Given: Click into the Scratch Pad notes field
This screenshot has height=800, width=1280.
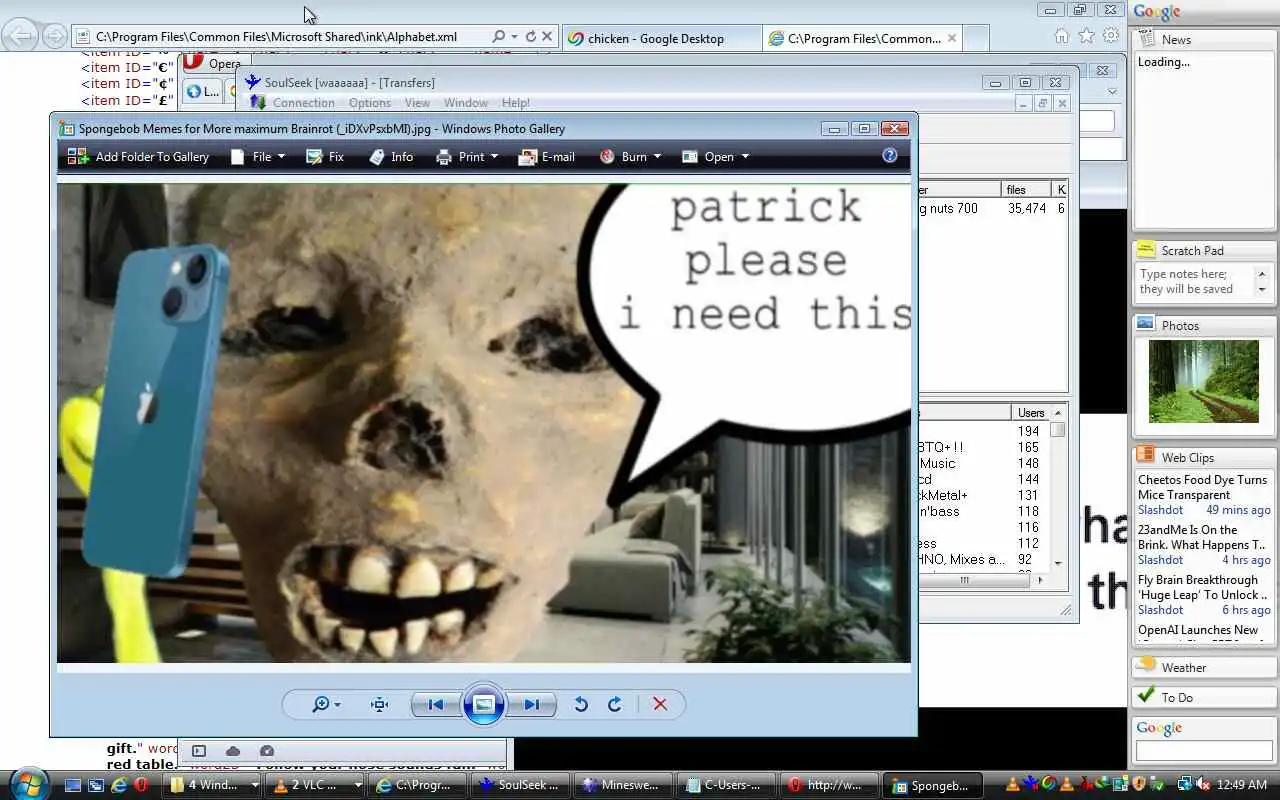Looking at the screenshot, I should click(x=1196, y=282).
